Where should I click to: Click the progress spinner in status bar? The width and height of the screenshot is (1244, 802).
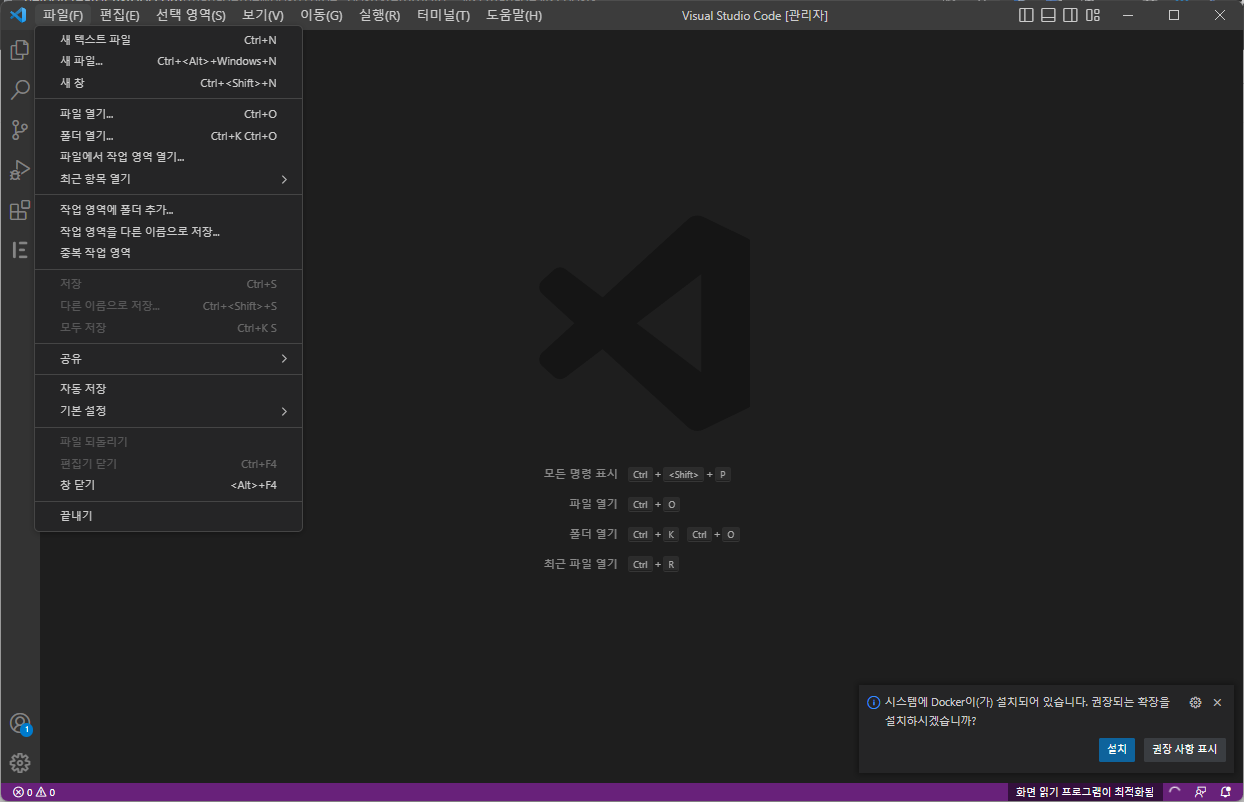pos(1175,792)
